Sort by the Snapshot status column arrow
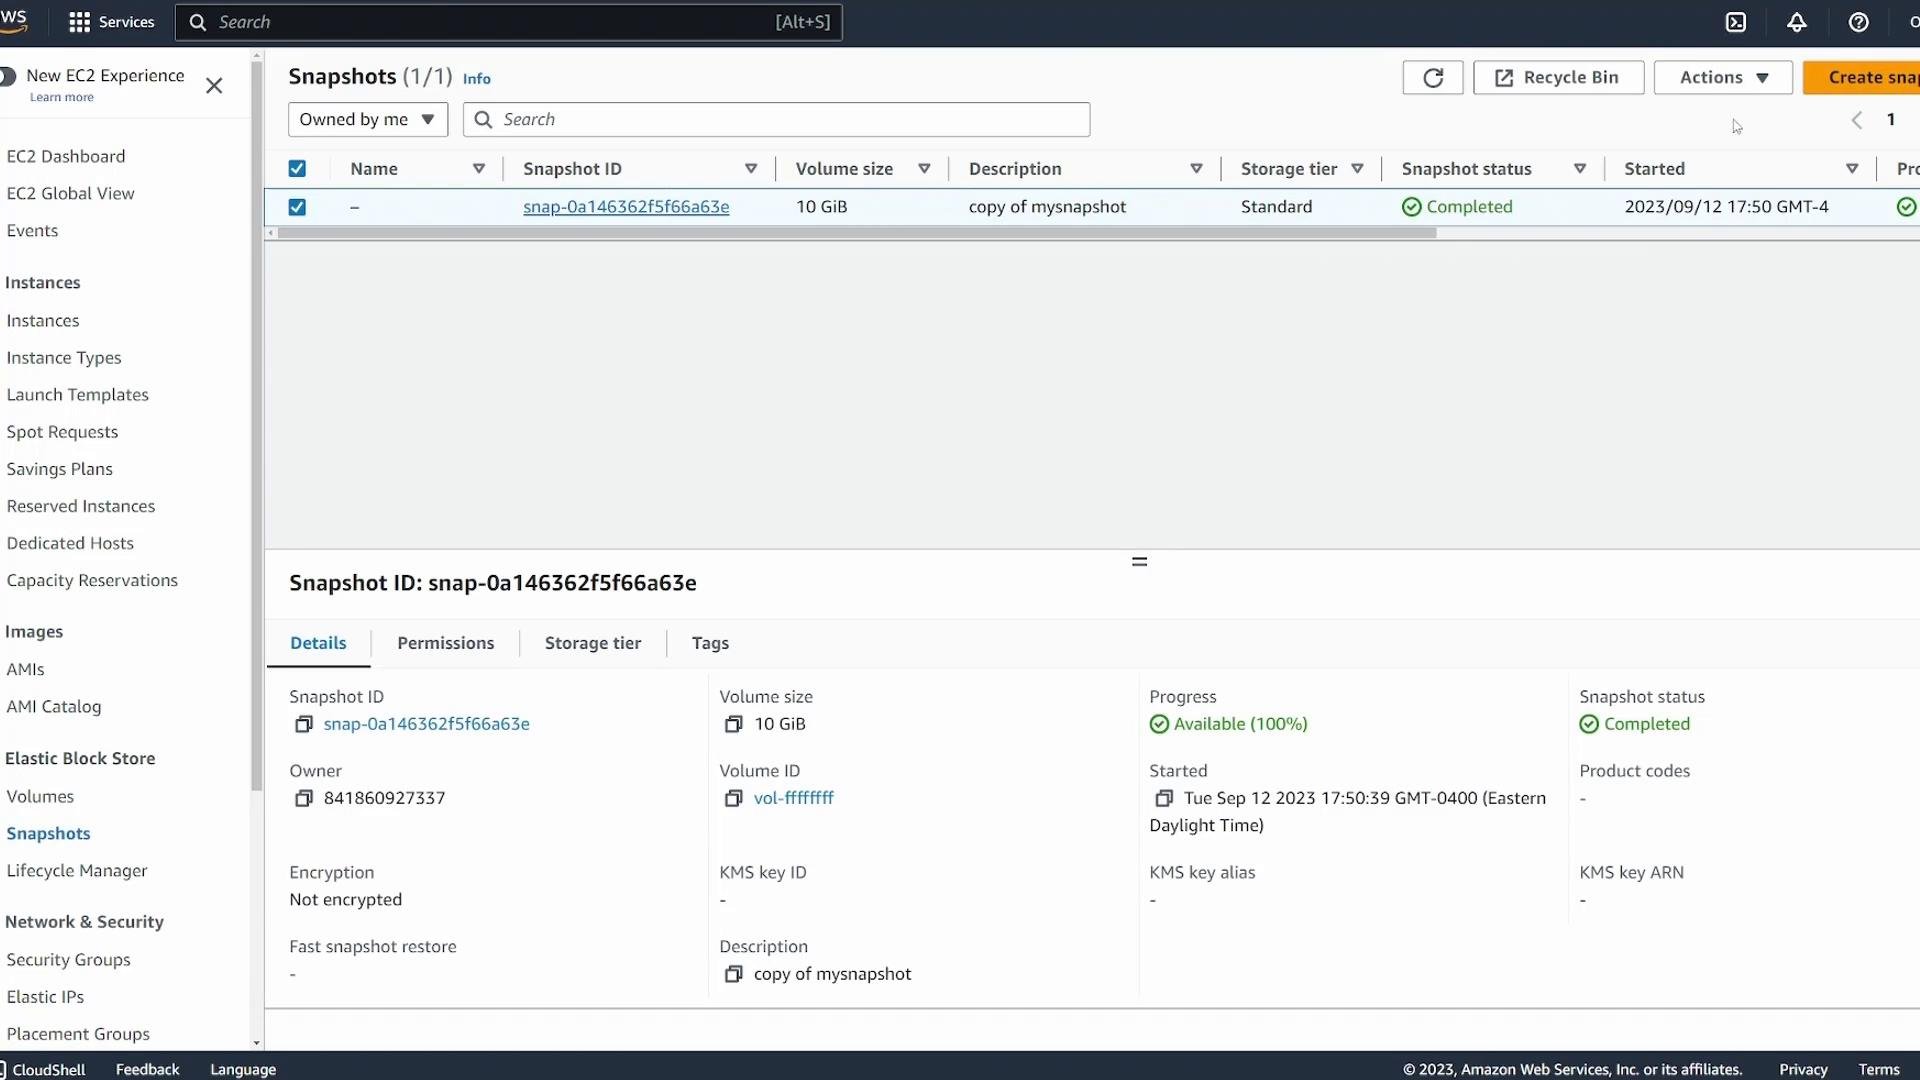The image size is (1920, 1080). [1580, 169]
